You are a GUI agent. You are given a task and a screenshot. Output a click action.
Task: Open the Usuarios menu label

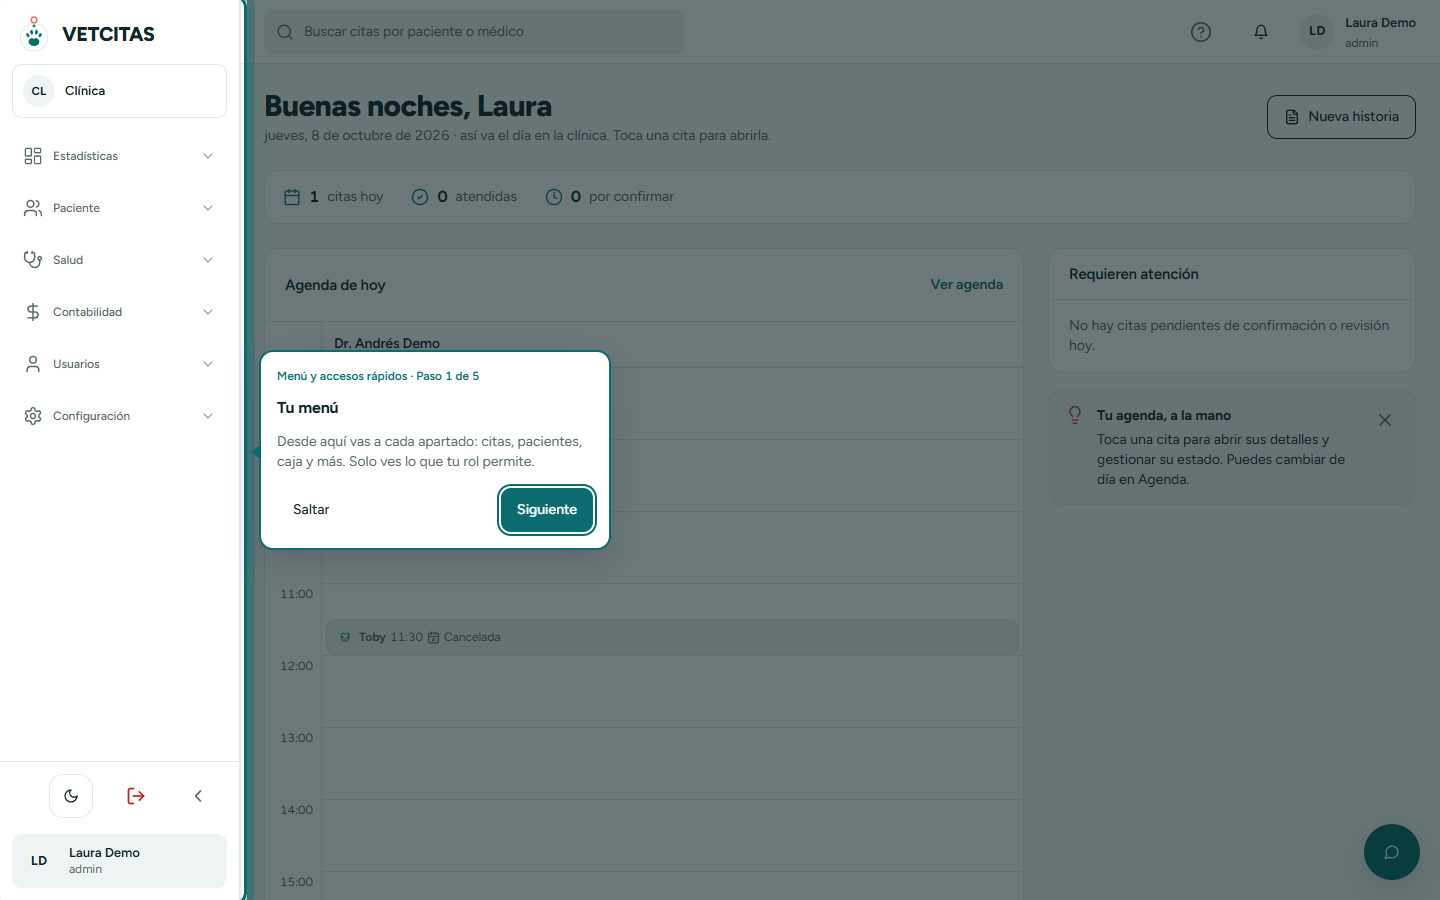tap(76, 364)
